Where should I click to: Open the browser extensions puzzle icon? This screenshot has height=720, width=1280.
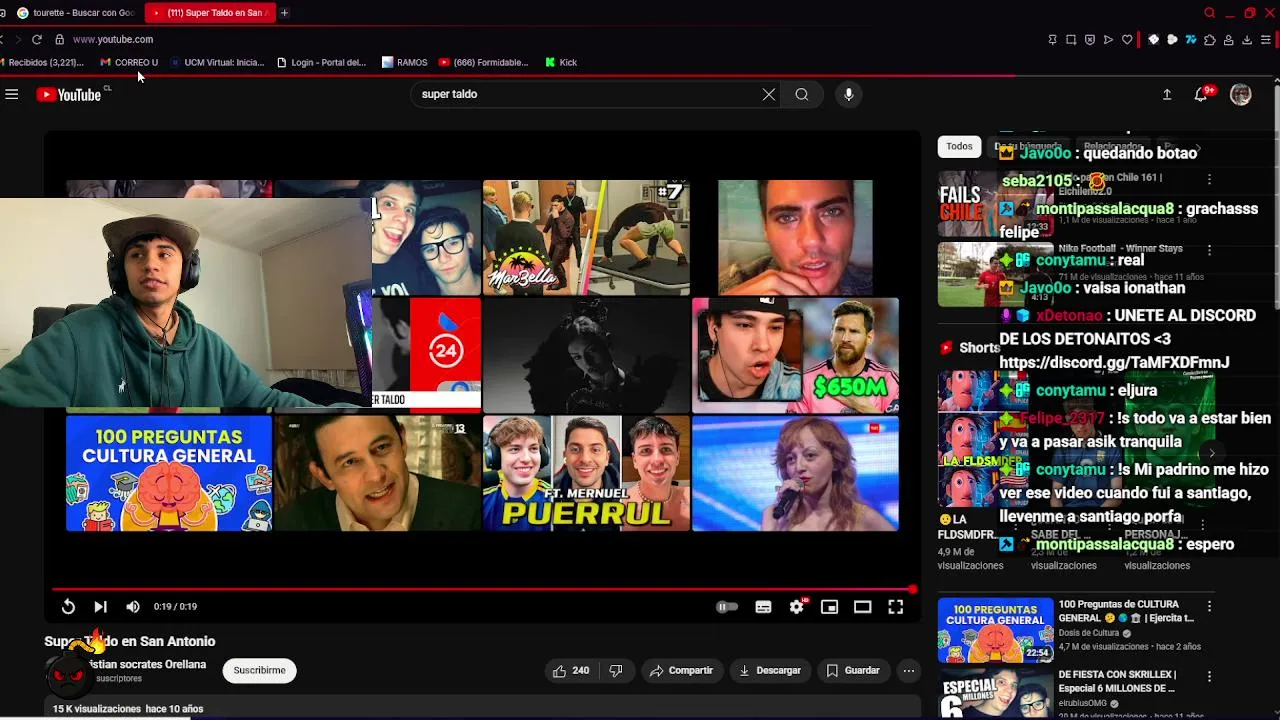pyautogui.click(x=1210, y=39)
